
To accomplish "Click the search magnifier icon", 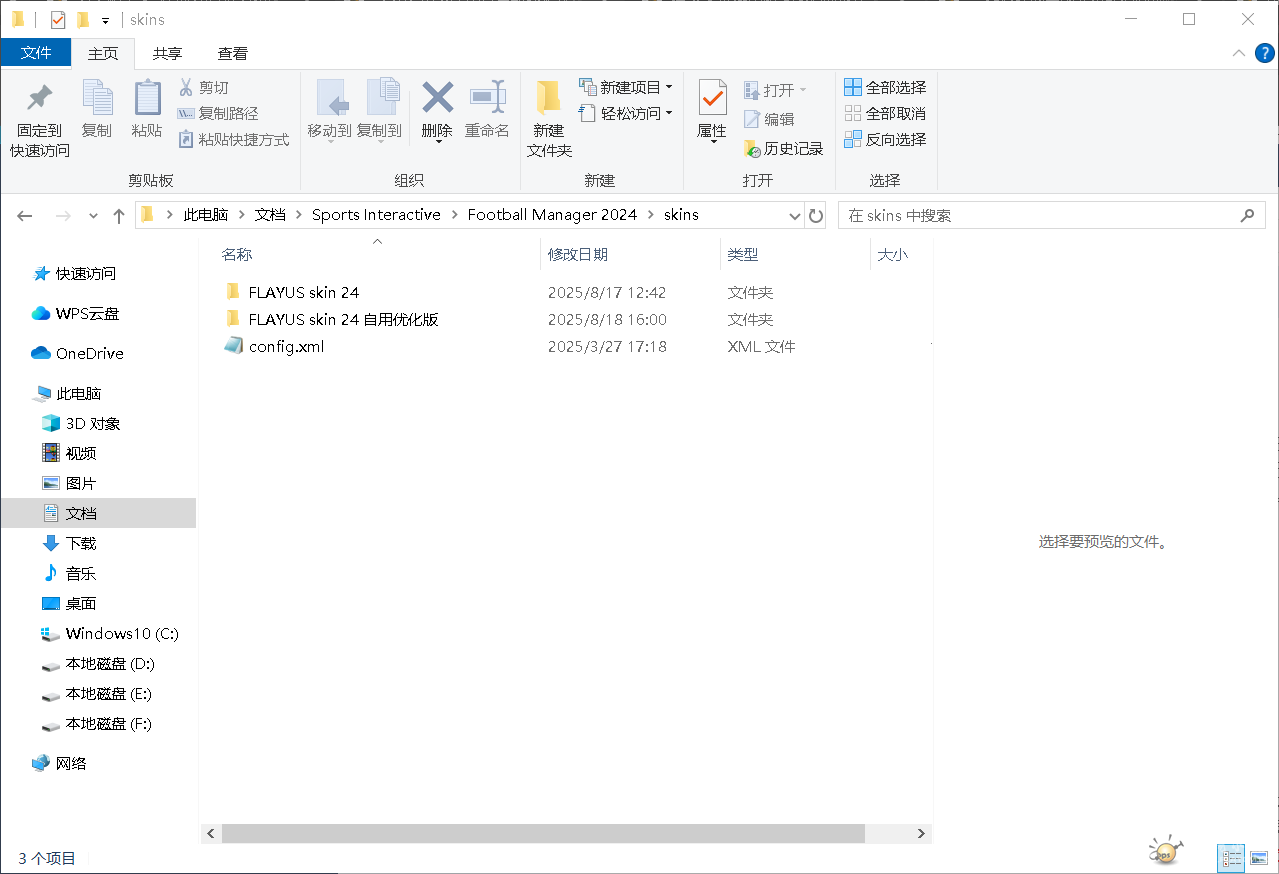I will 1247,215.
